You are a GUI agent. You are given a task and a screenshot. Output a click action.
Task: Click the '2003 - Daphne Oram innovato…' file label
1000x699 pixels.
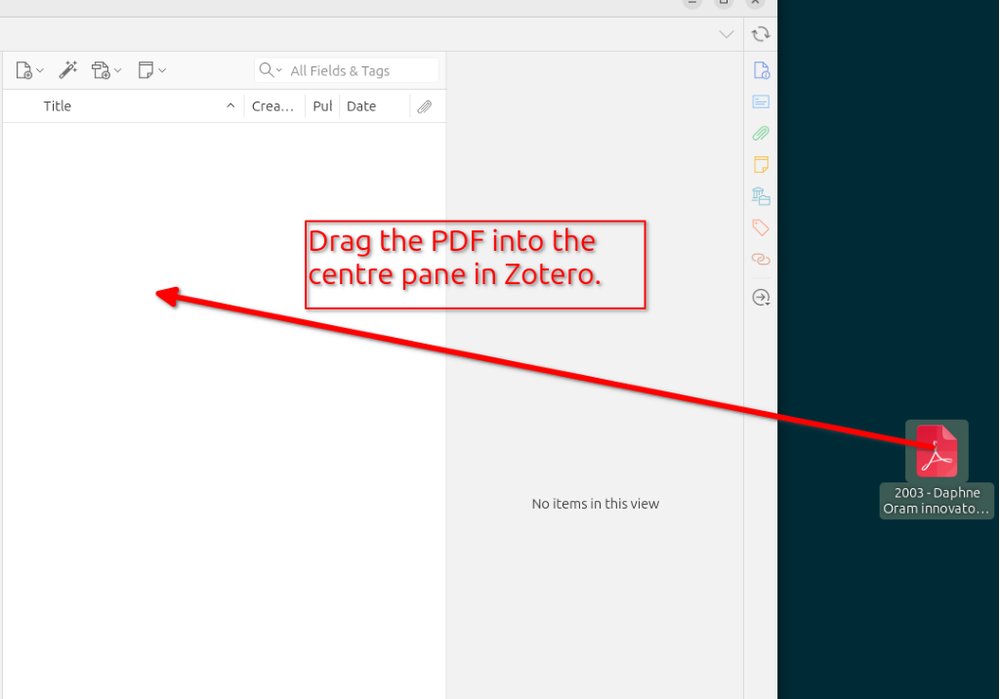point(936,501)
